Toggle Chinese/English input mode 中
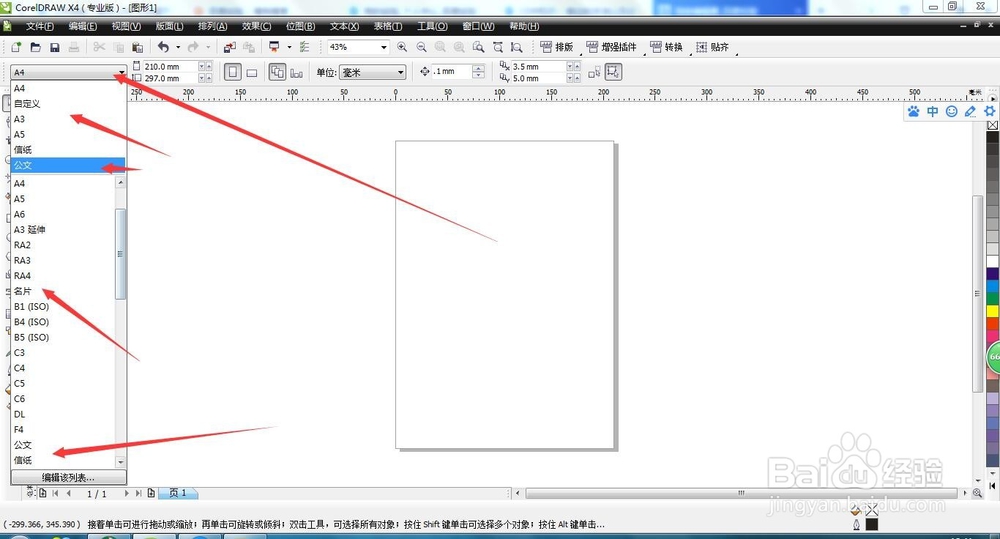This screenshot has height=539, width=1000. [x=932, y=112]
